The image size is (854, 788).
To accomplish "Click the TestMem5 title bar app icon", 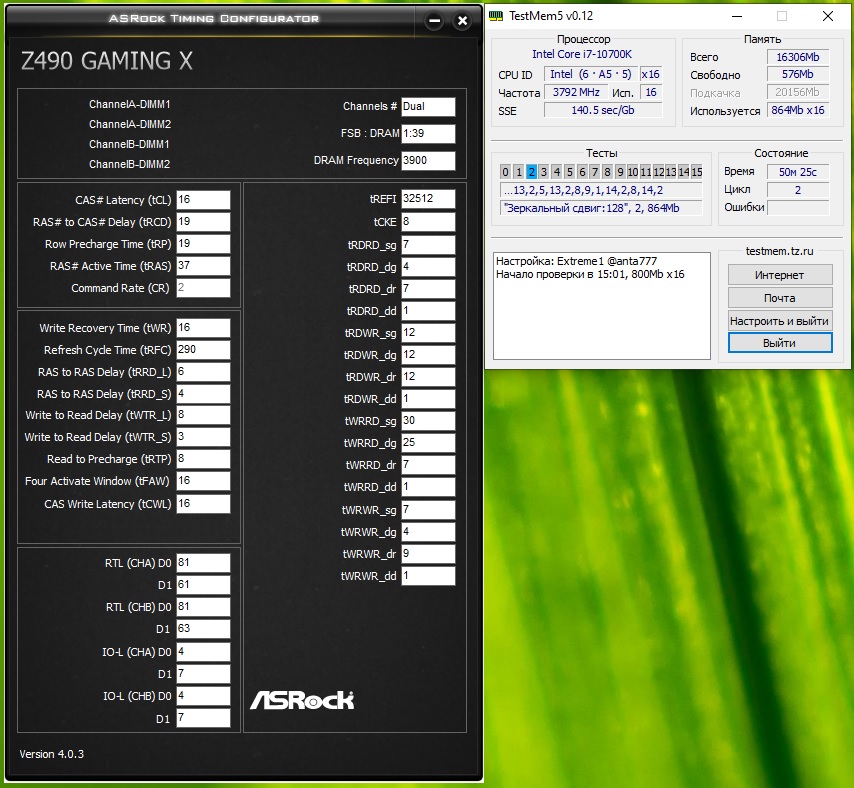I will [x=496, y=16].
